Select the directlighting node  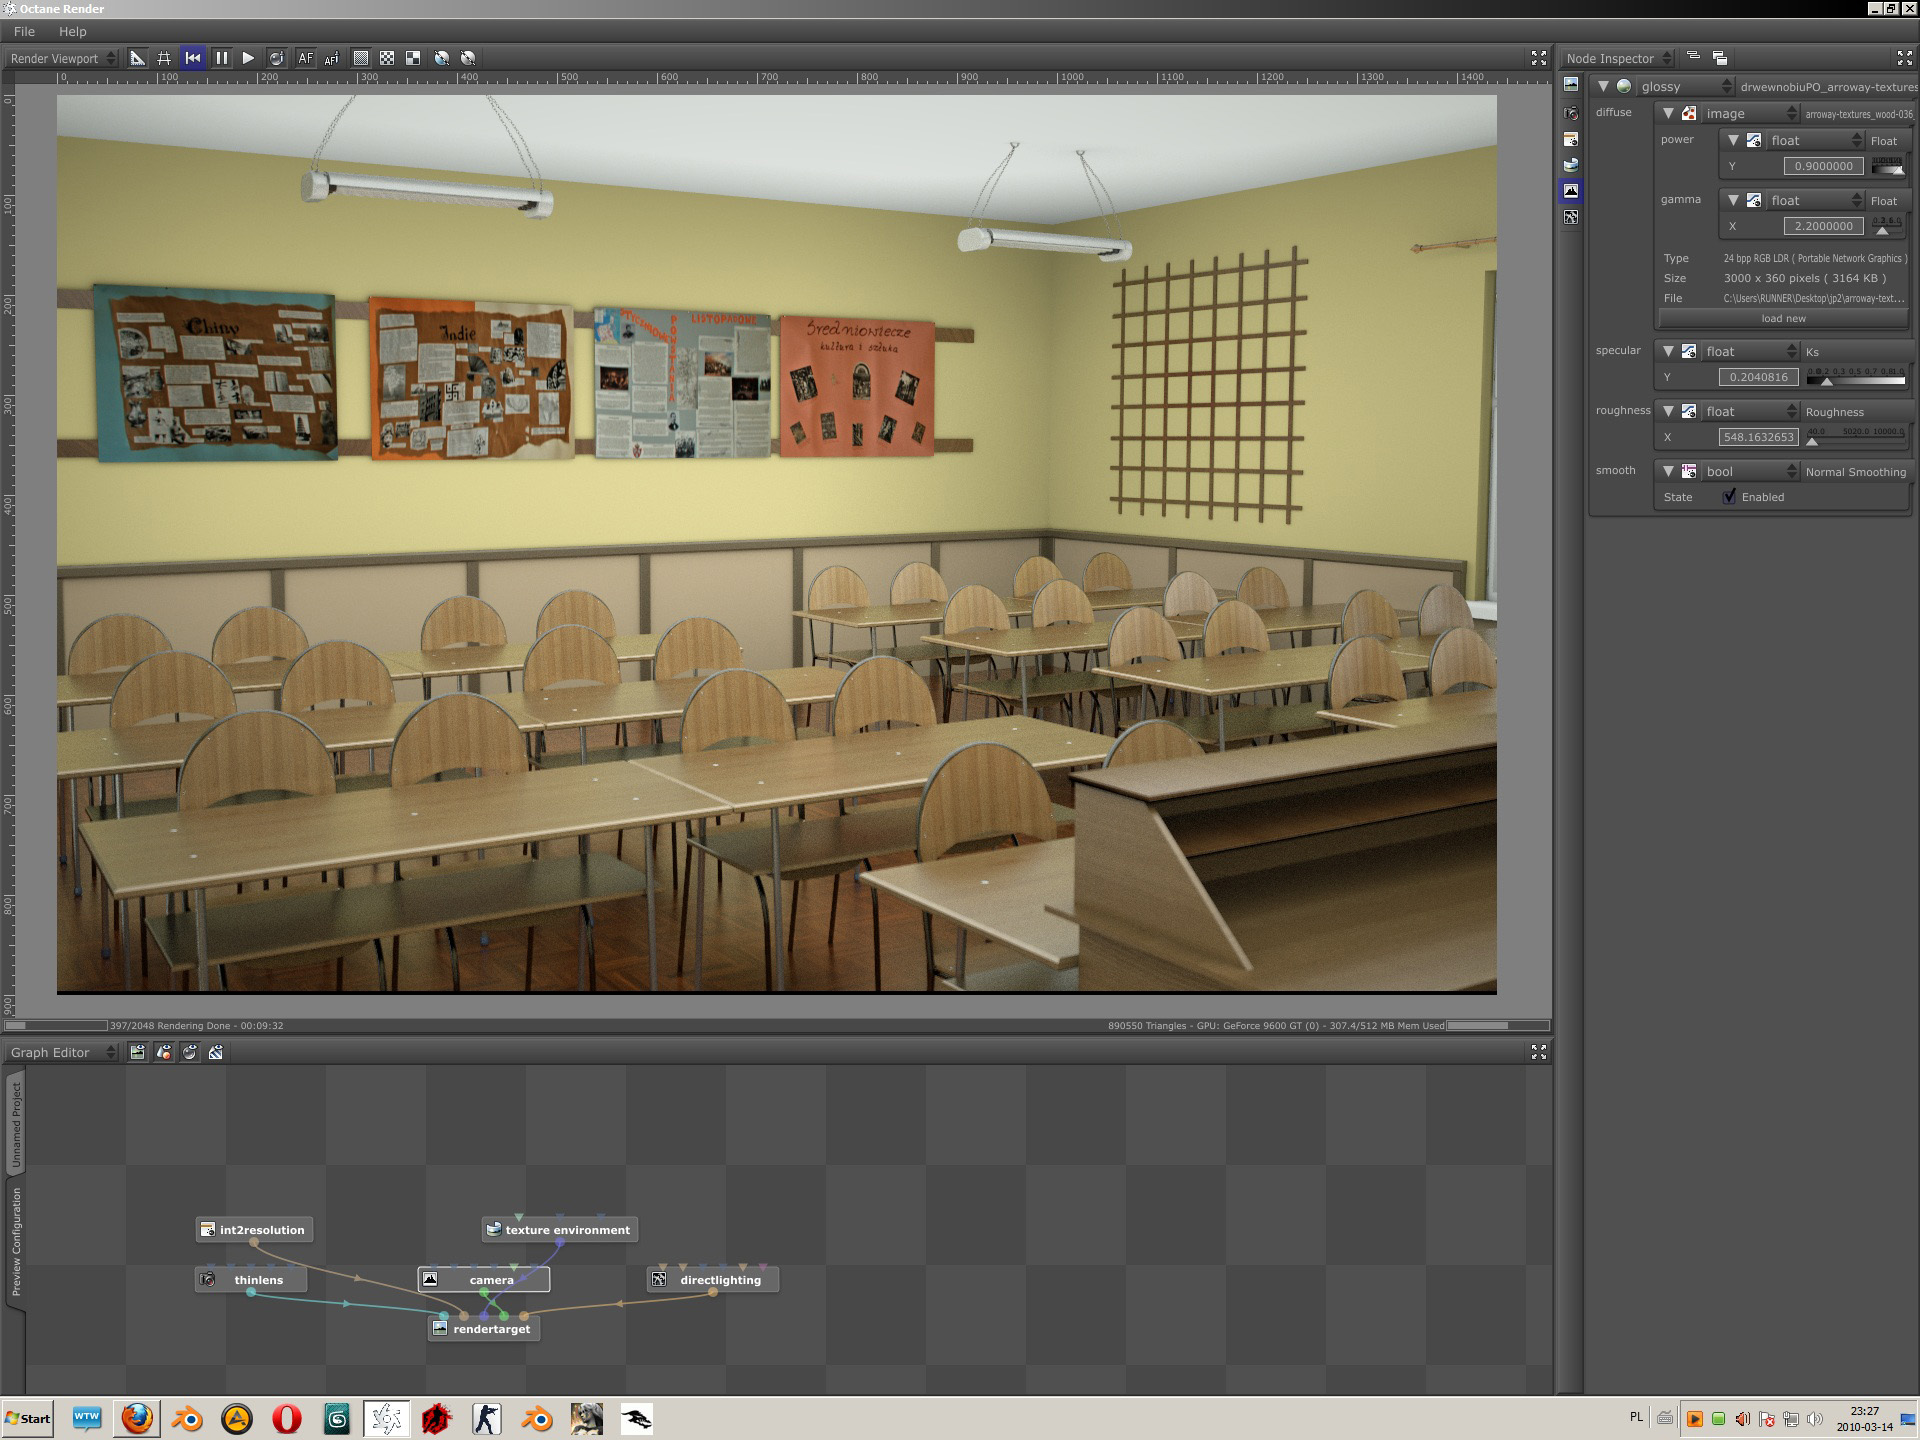click(x=719, y=1280)
